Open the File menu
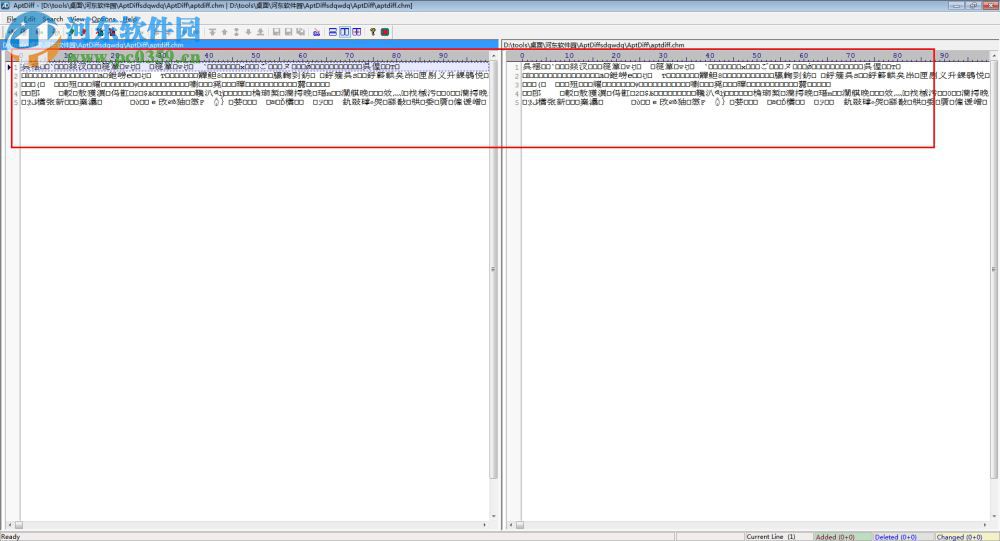The image size is (1000, 541). [11, 19]
